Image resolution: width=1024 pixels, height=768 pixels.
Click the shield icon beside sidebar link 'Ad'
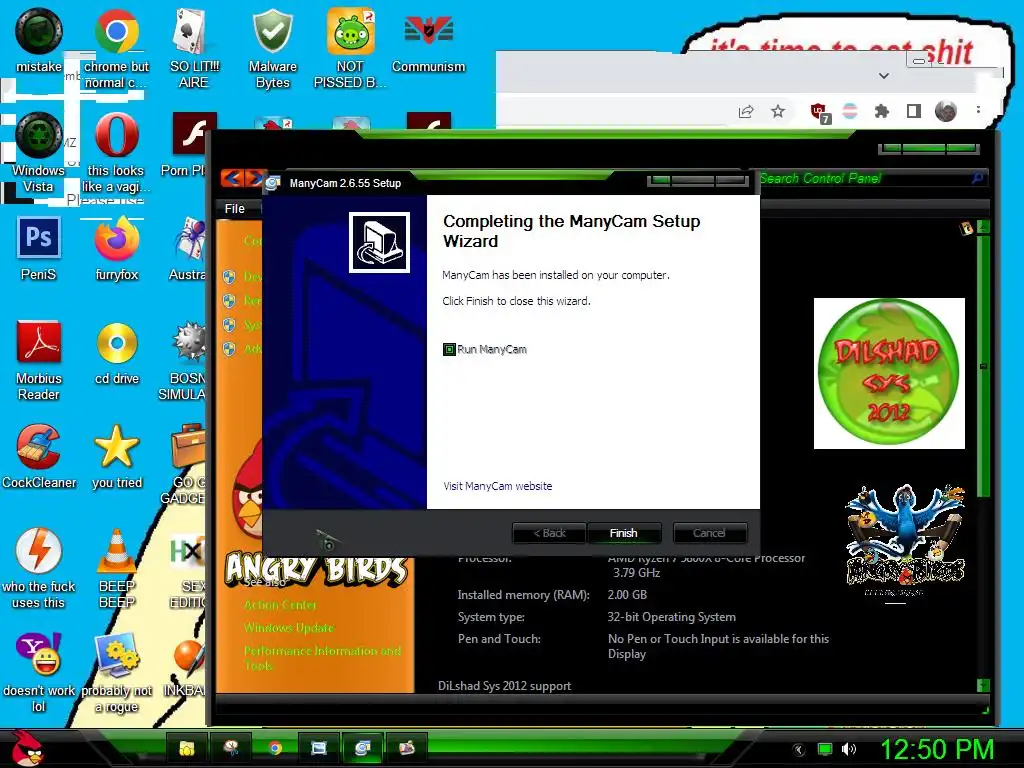click(229, 349)
